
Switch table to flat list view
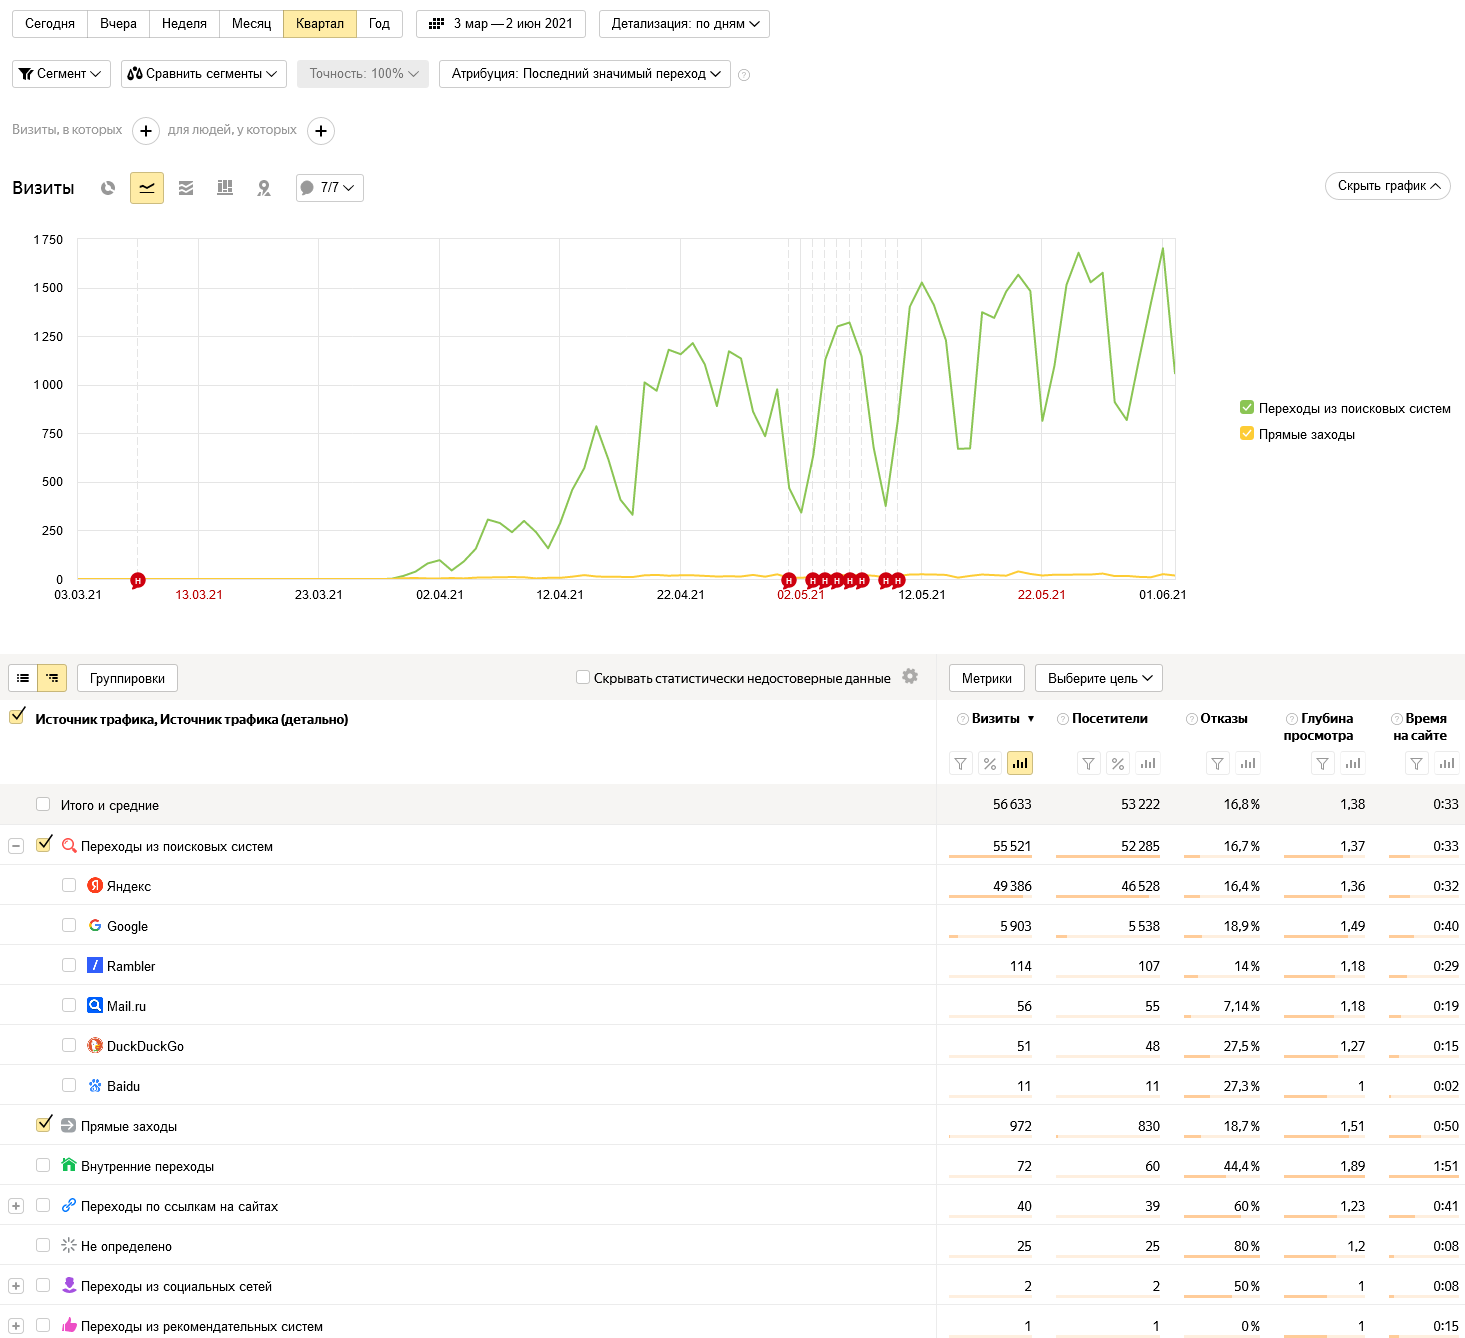23,678
